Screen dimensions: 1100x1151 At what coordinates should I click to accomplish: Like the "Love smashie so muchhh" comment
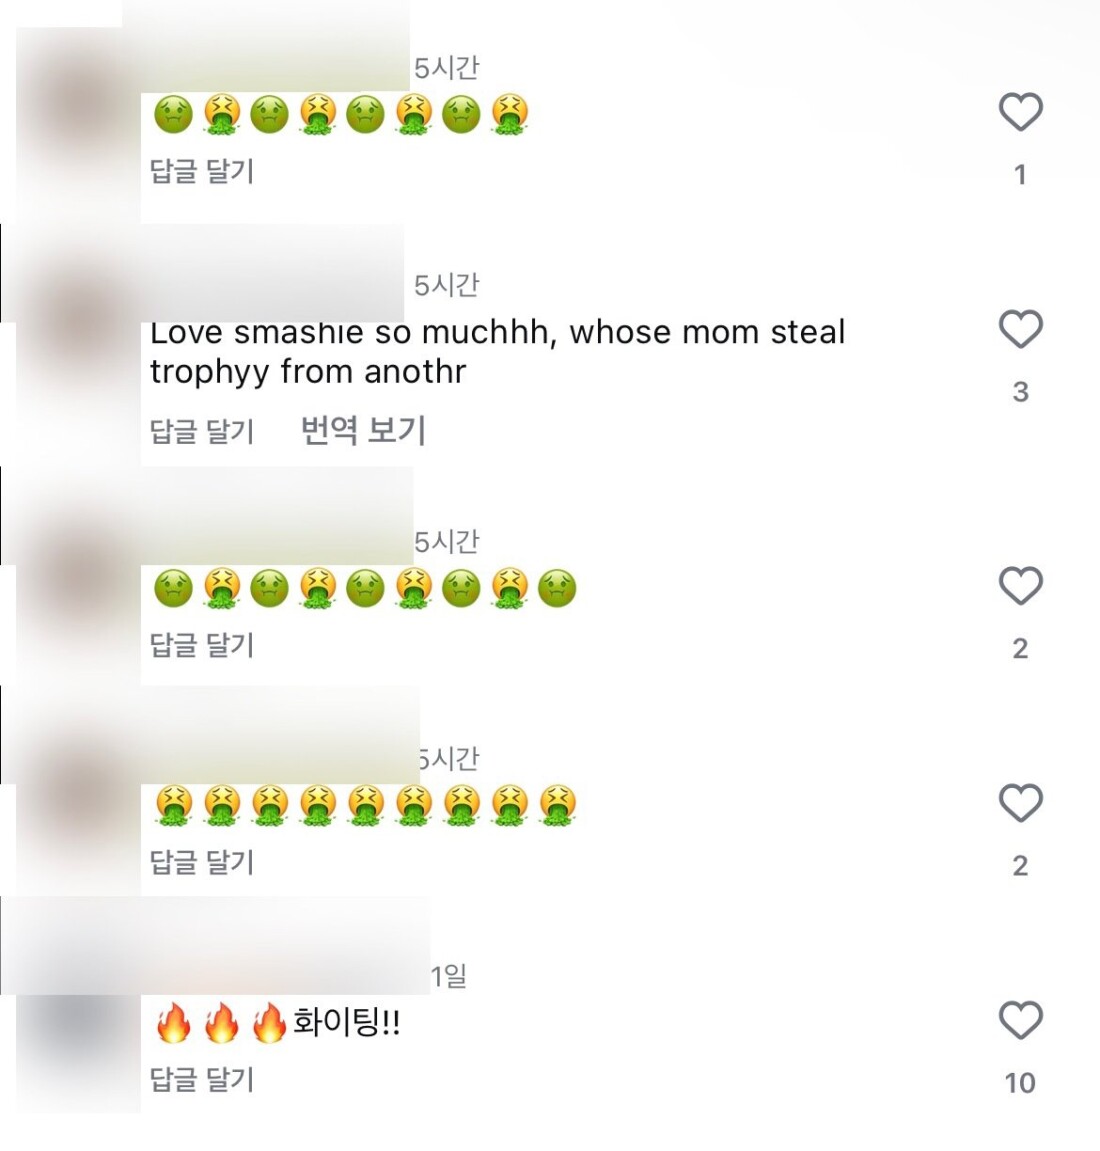click(x=1021, y=329)
